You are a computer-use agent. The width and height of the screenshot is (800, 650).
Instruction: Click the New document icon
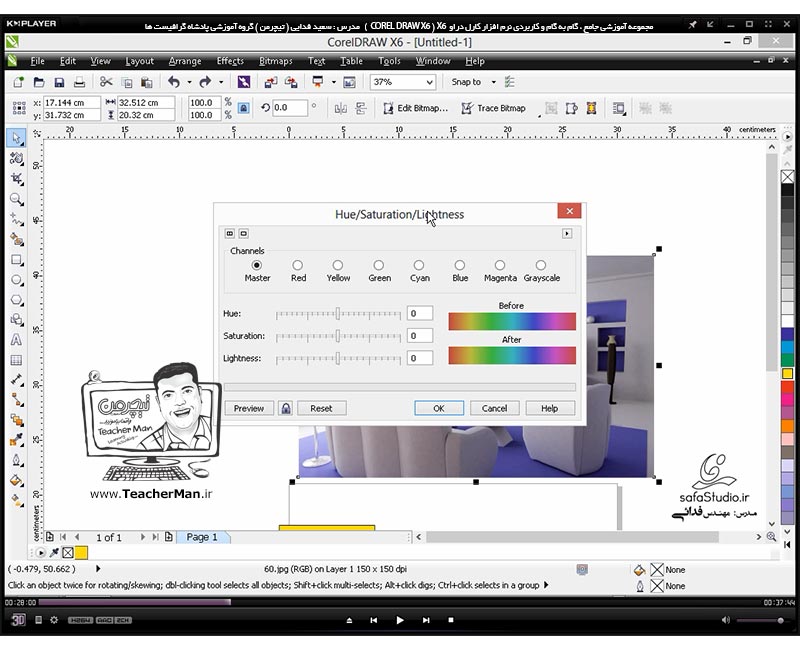click(19, 82)
